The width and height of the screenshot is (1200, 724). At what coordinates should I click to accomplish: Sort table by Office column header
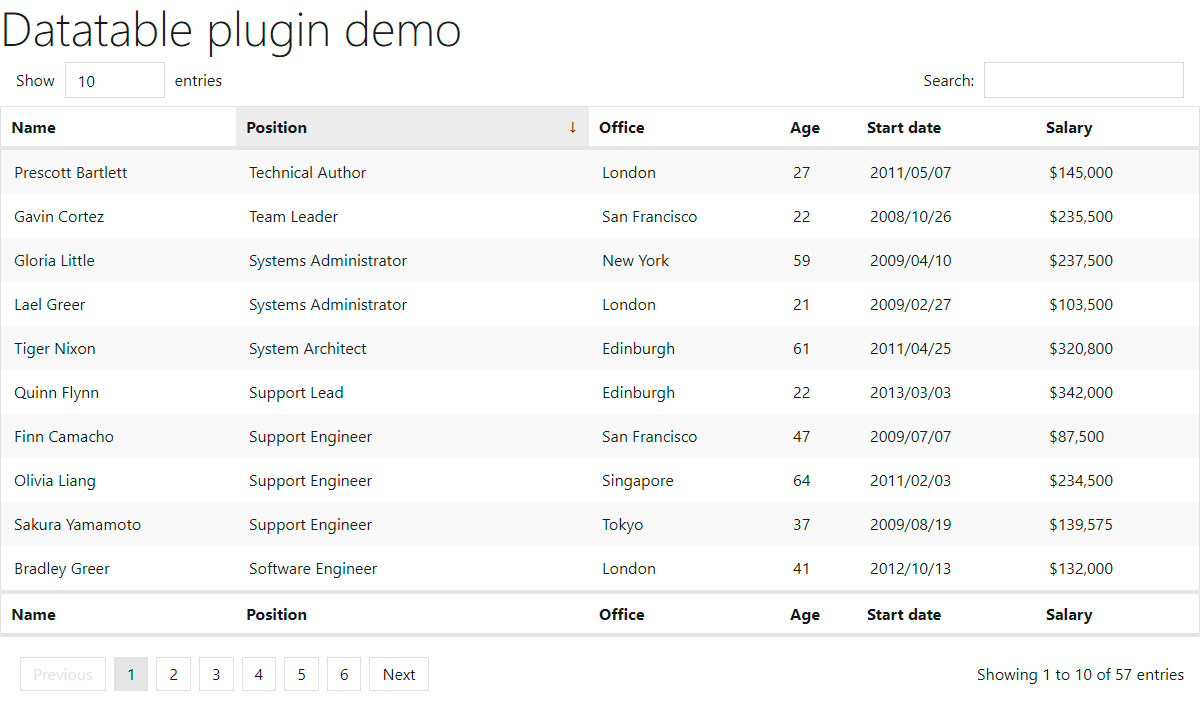[621, 127]
